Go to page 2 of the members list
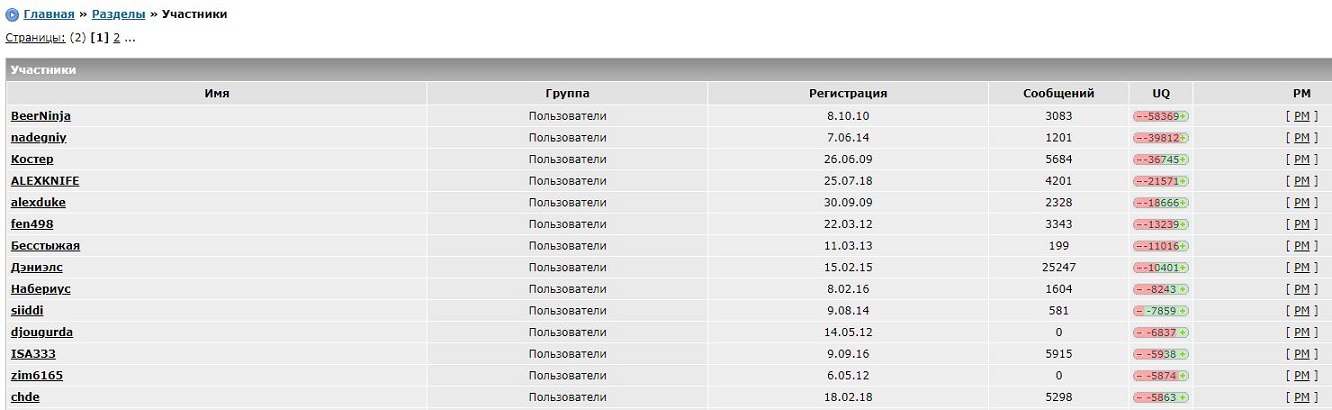The image size is (1332, 410). click(116, 38)
